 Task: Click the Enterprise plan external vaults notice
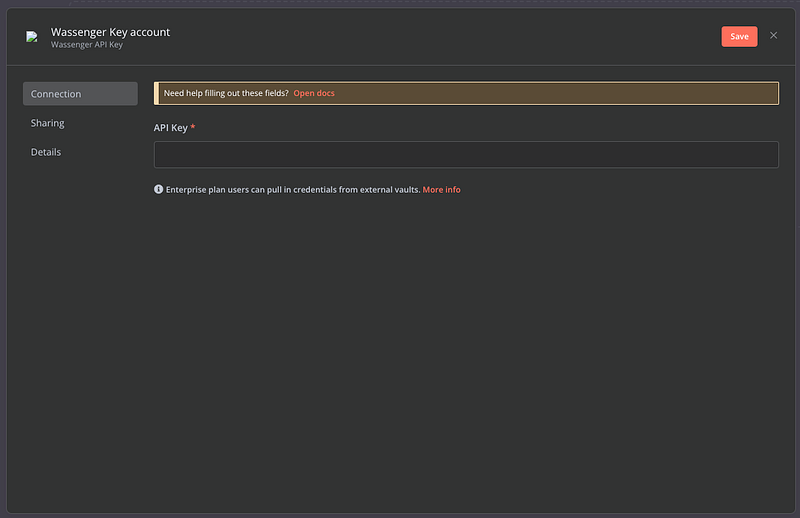tap(292, 189)
